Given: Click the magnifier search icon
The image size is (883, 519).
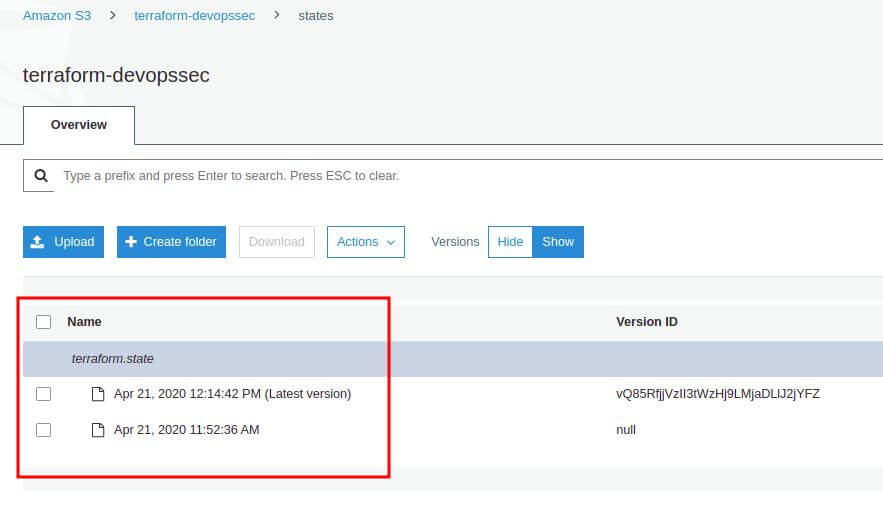Looking at the screenshot, I should tap(41, 176).
